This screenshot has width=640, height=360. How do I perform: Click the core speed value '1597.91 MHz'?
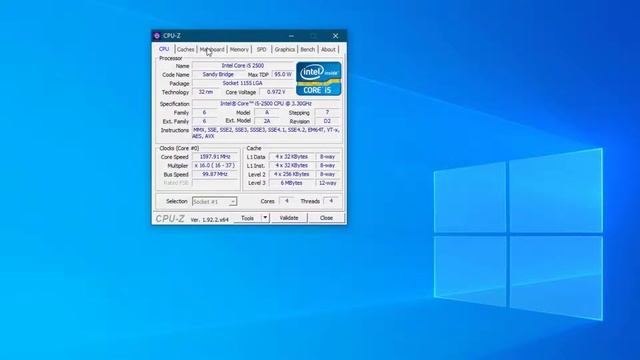click(x=215, y=157)
